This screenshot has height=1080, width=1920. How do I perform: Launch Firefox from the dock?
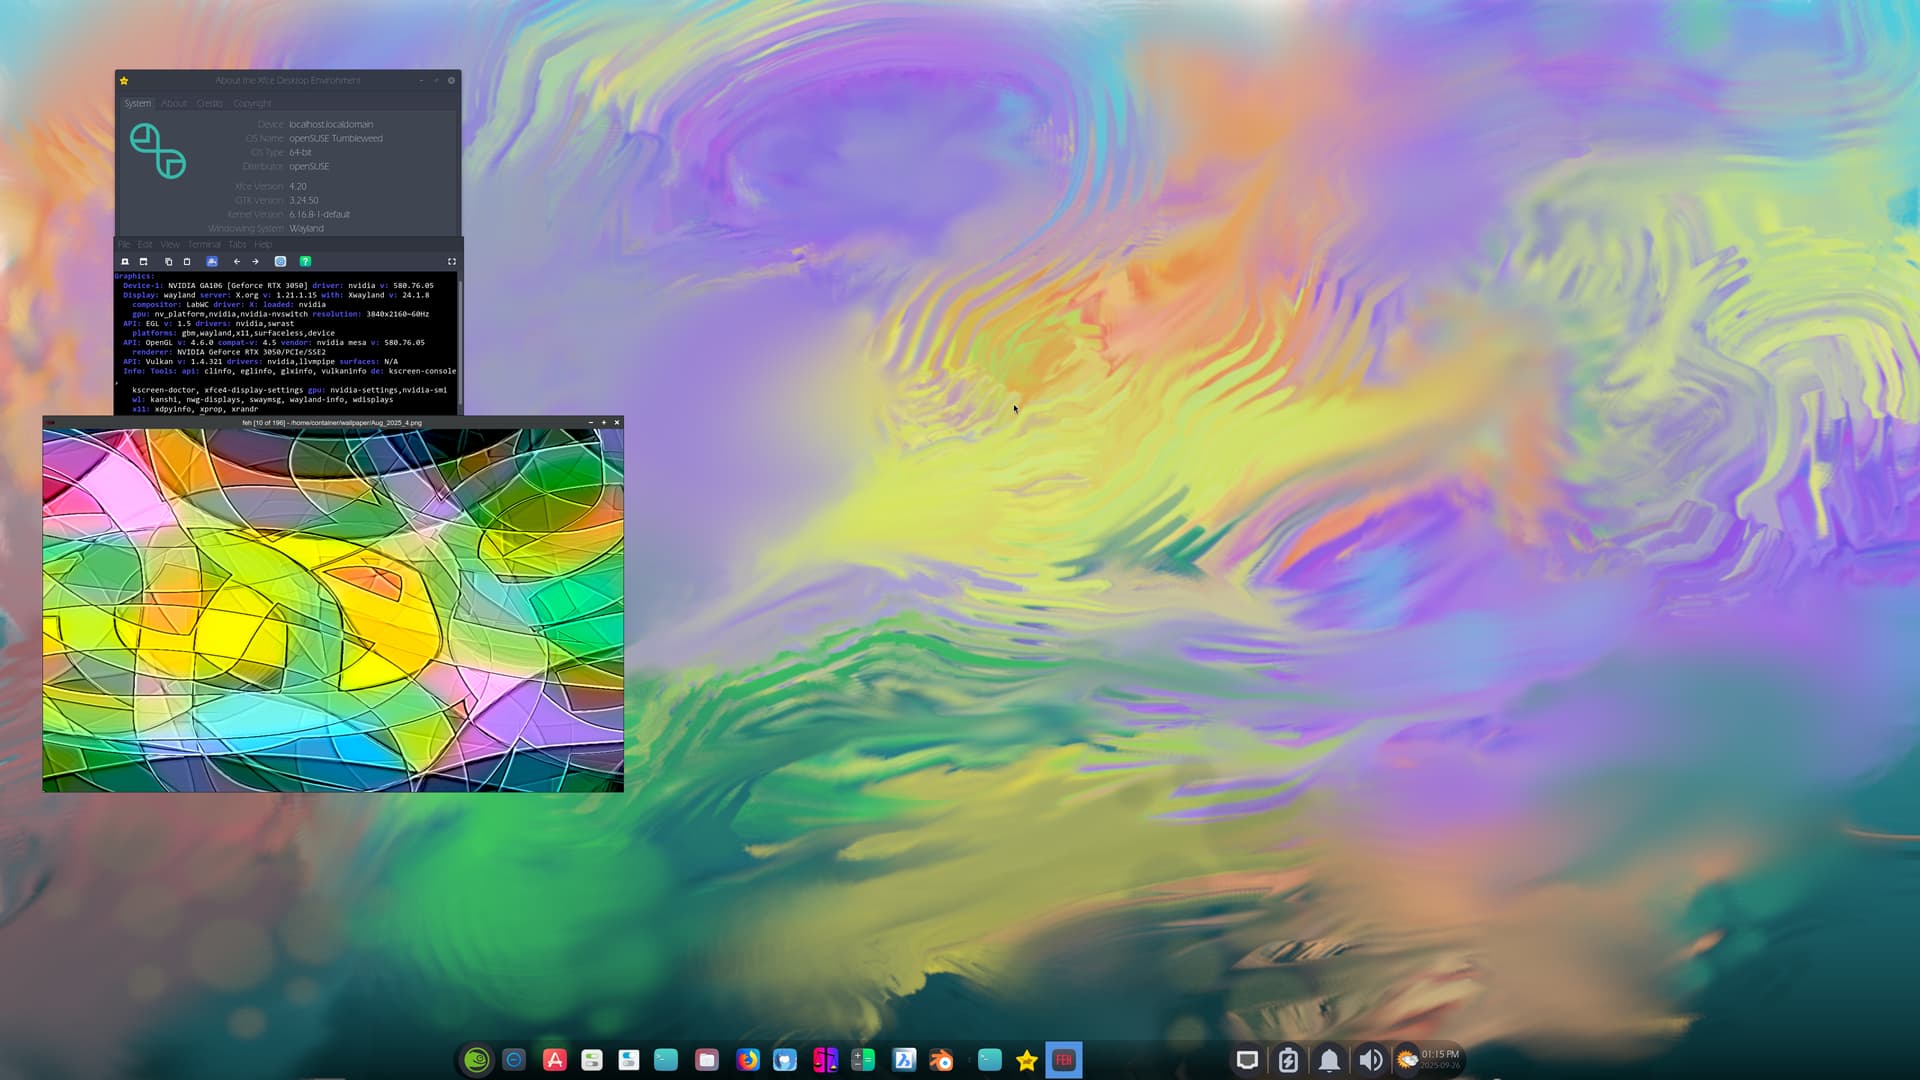pyautogui.click(x=748, y=1060)
